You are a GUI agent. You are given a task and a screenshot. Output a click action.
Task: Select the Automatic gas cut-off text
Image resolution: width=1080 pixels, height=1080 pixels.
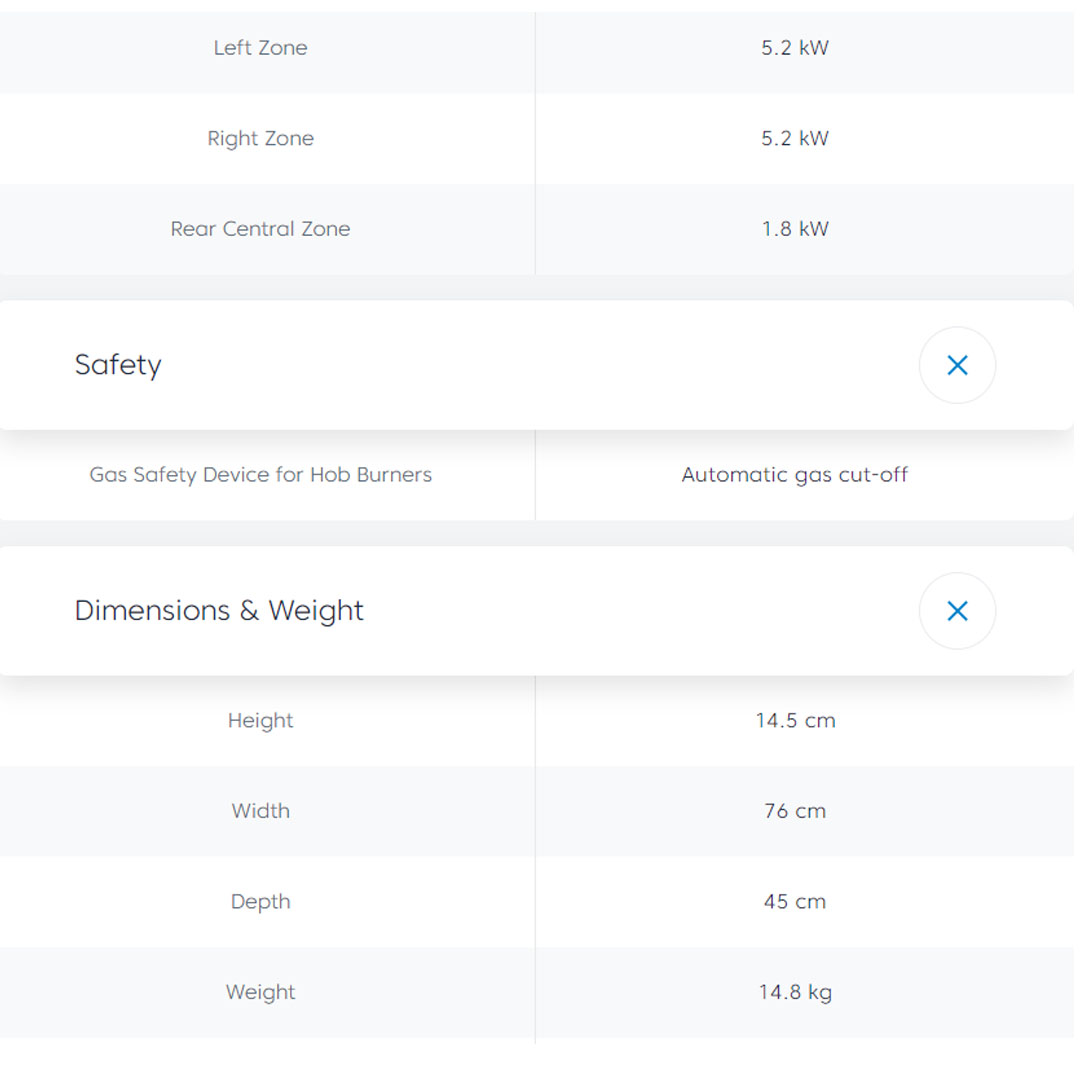(x=795, y=475)
